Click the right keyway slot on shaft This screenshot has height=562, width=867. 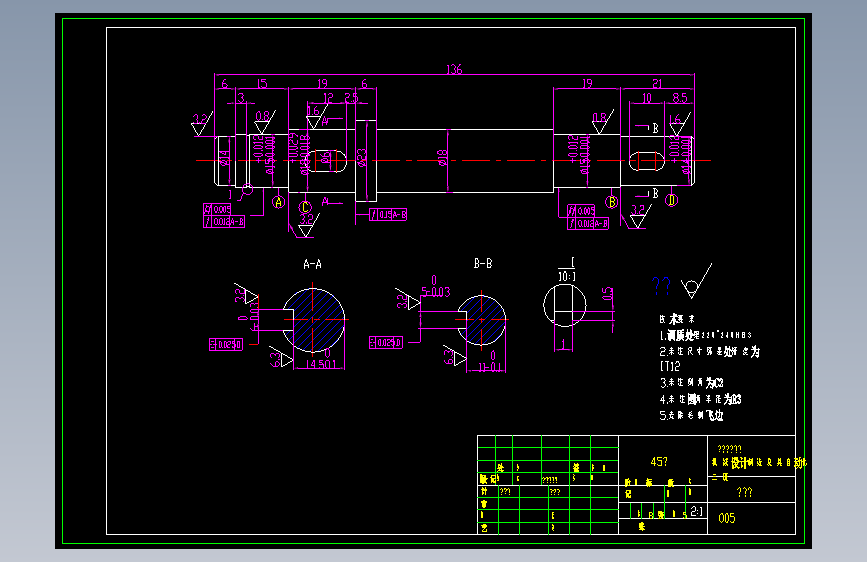(x=646, y=161)
